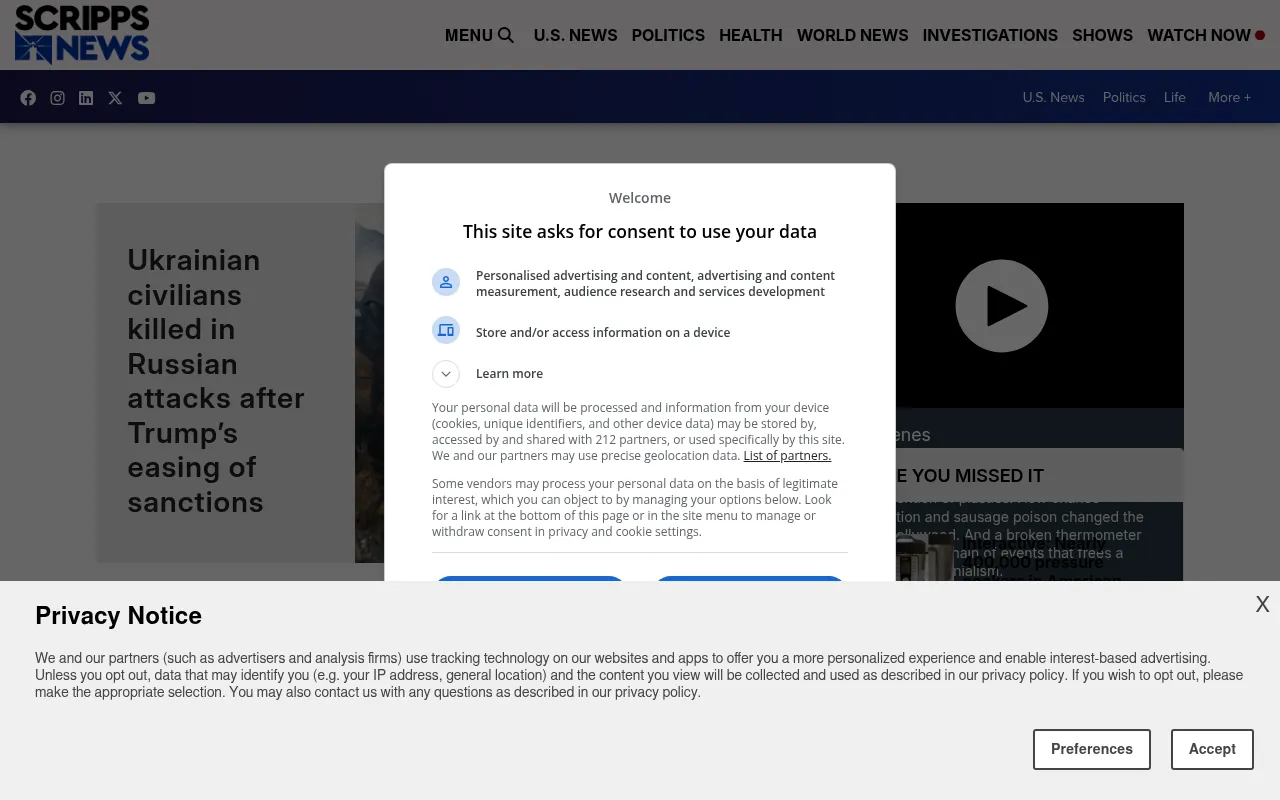
Task: Click the 'Learn more' text label
Action: point(509,374)
